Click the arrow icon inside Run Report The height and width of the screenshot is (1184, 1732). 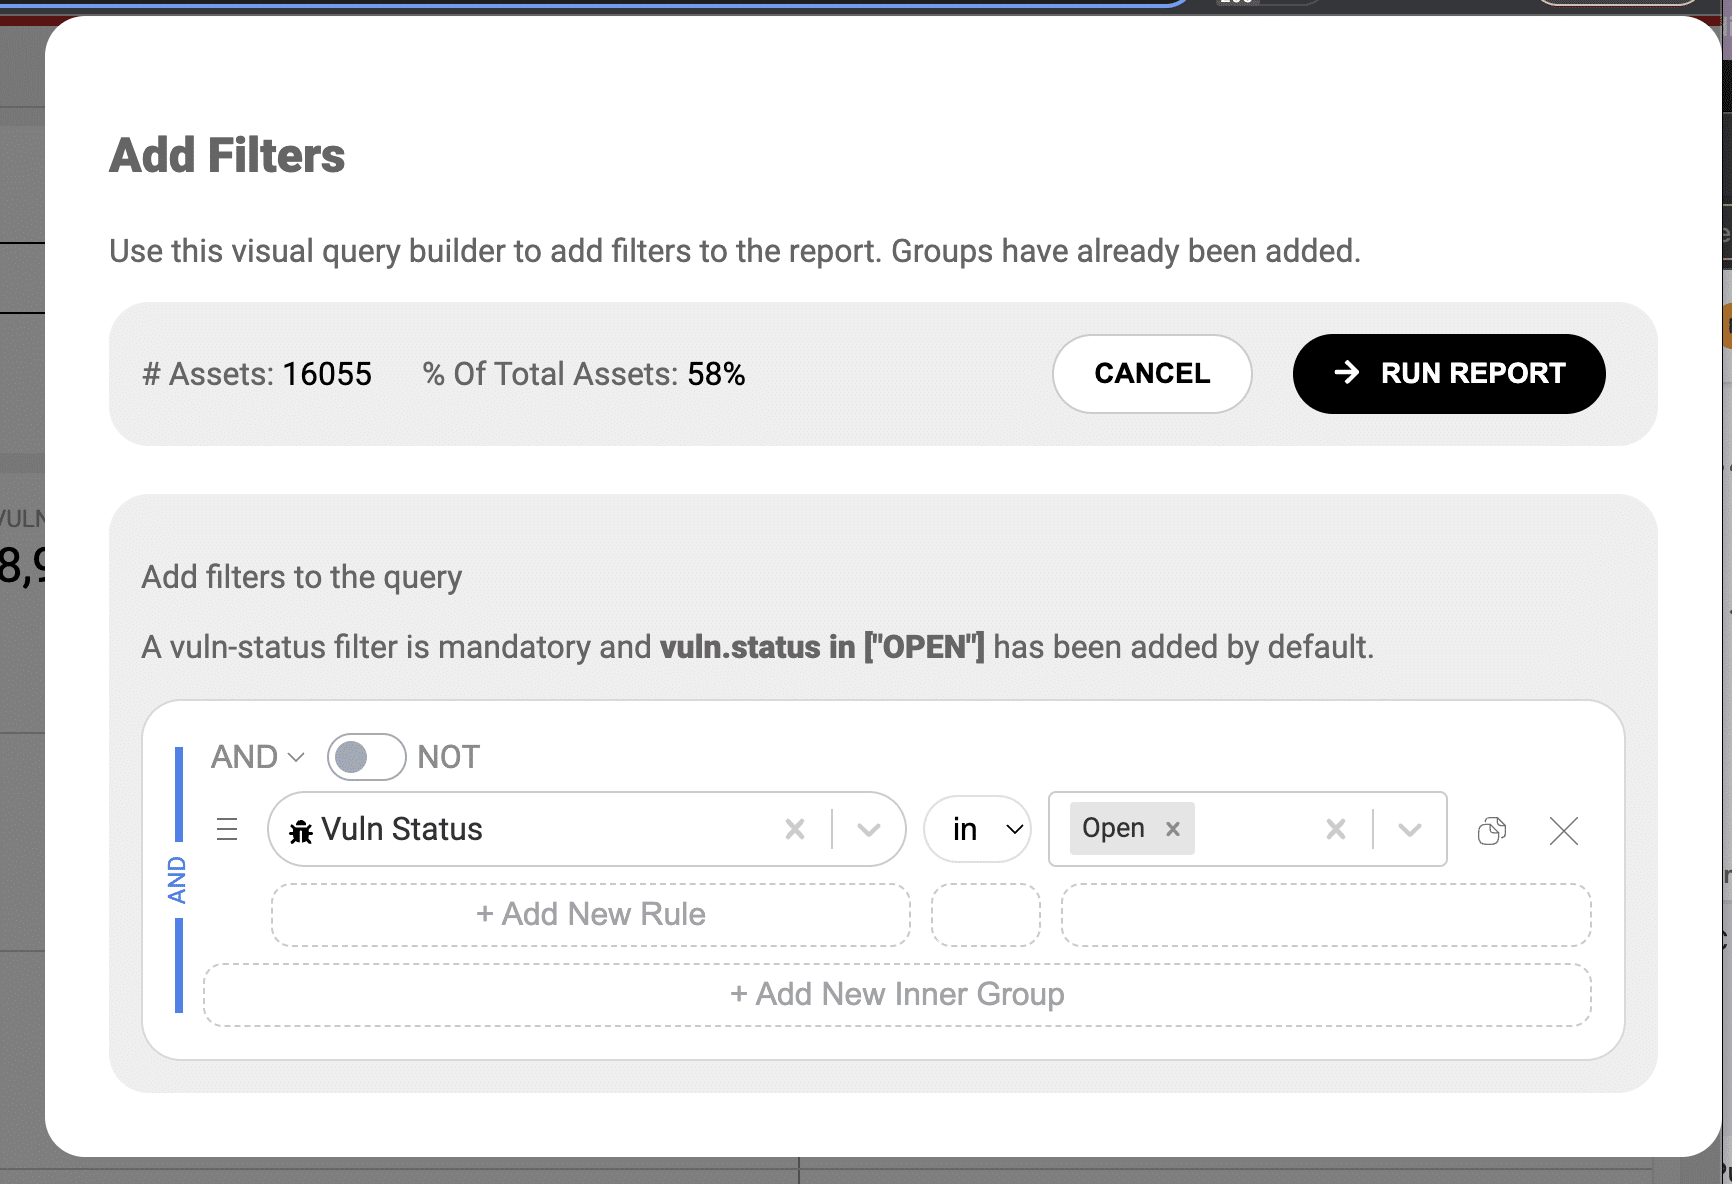click(x=1345, y=373)
